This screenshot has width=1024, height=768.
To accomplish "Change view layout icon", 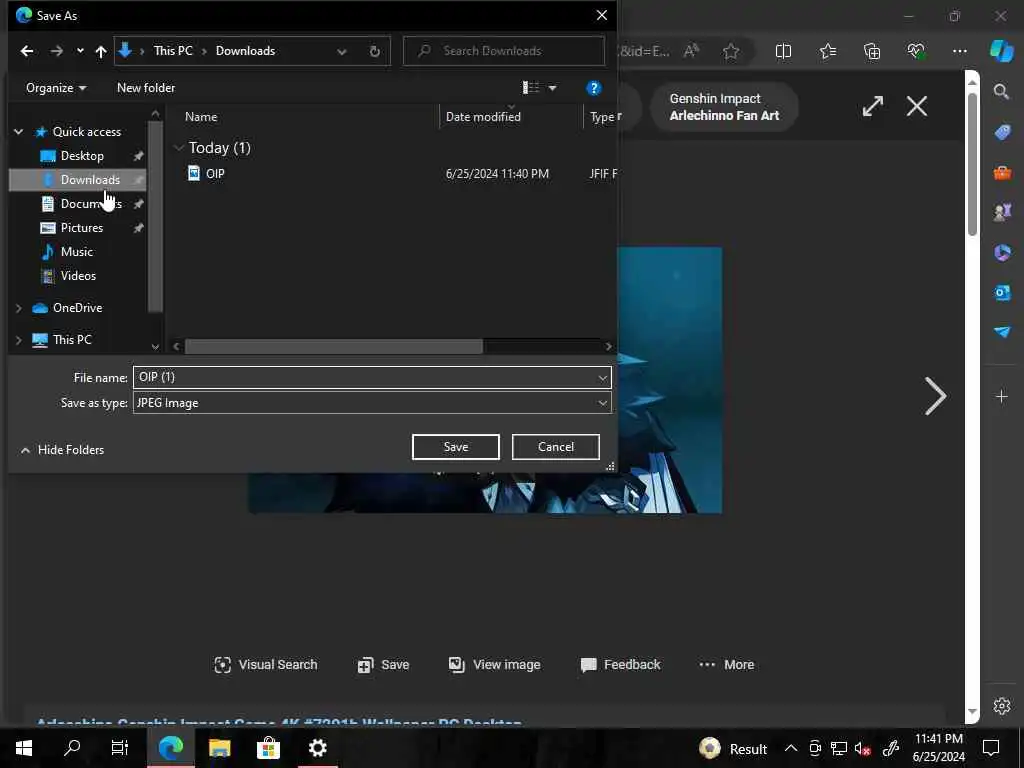I will point(531,88).
